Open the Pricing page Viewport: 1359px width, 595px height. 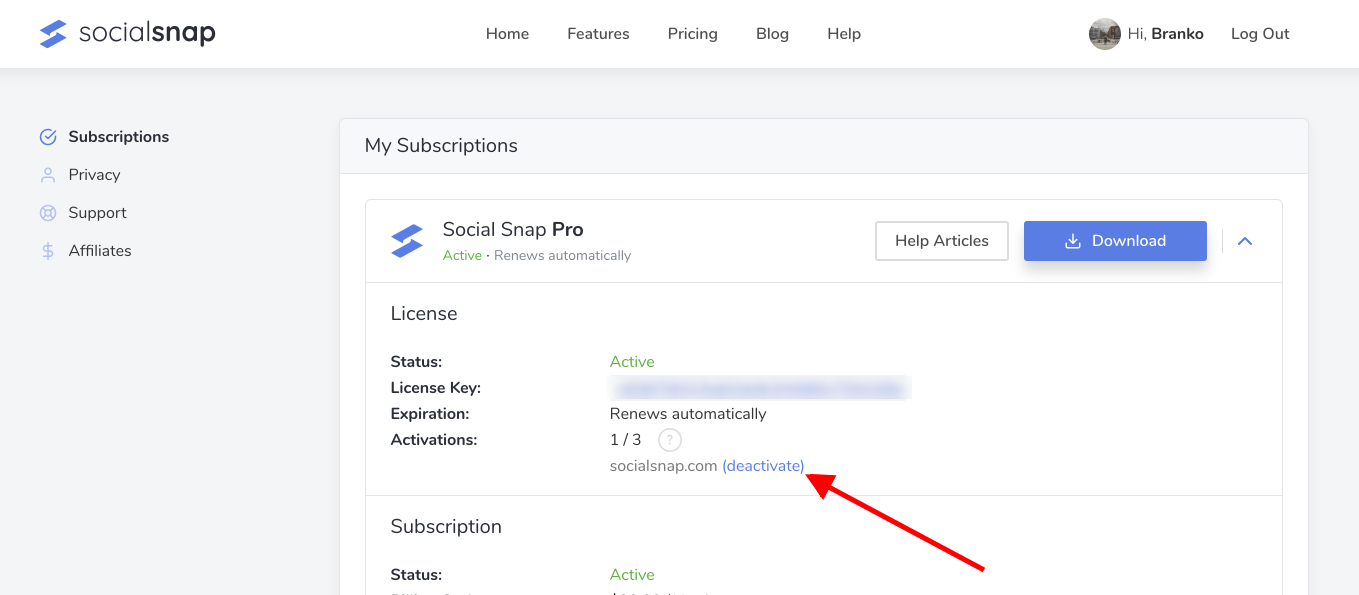pos(692,33)
